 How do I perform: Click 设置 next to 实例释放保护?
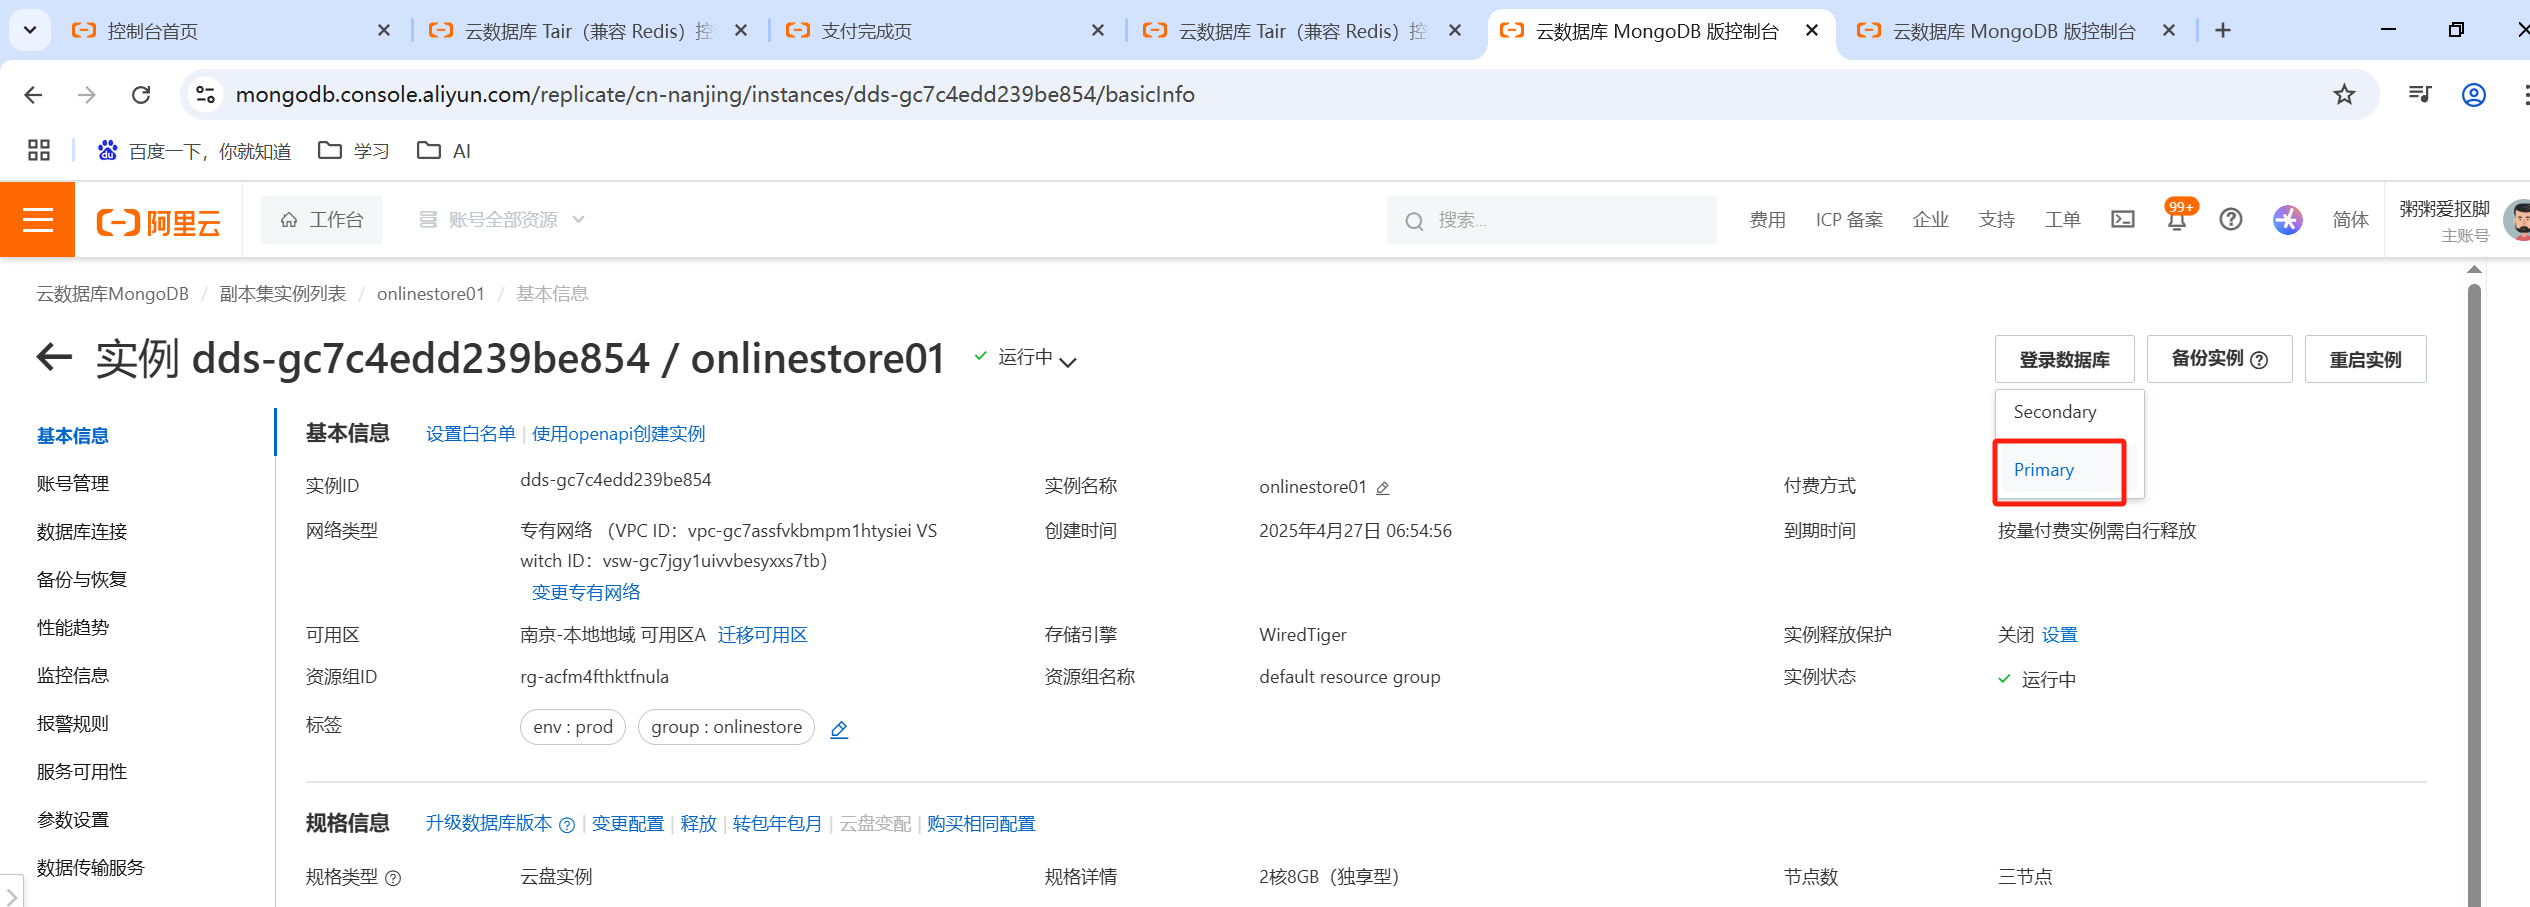[x=2059, y=635]
